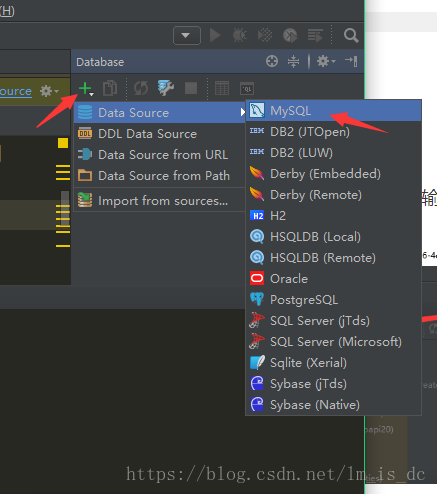Viewport: 437px width, 494px height.
Task: Click the duplicate data source icon
Action: pyautogui.click(x=110, y=88)
